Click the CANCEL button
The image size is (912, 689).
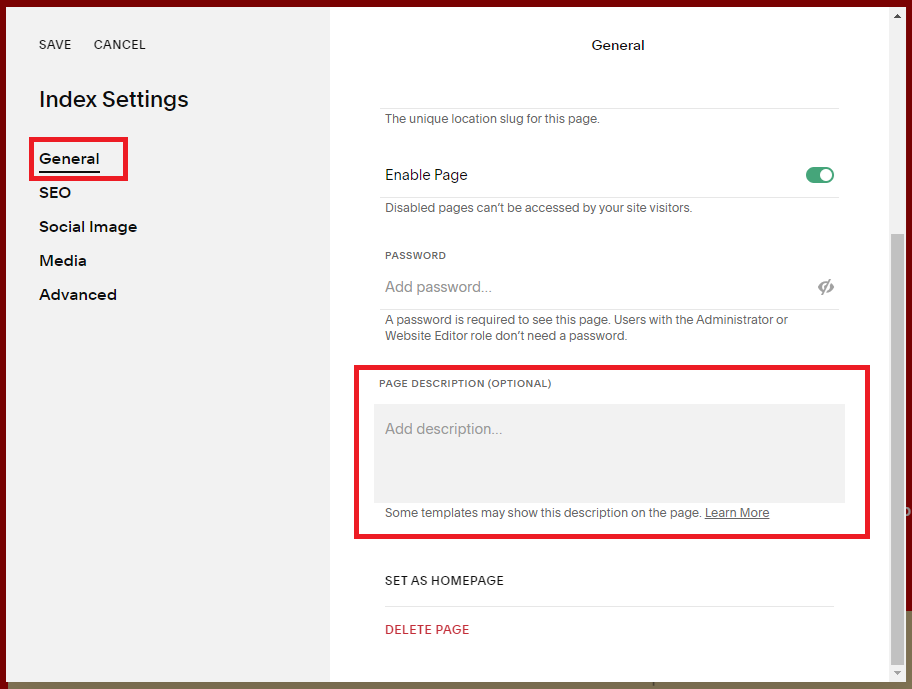pos(119,45)
